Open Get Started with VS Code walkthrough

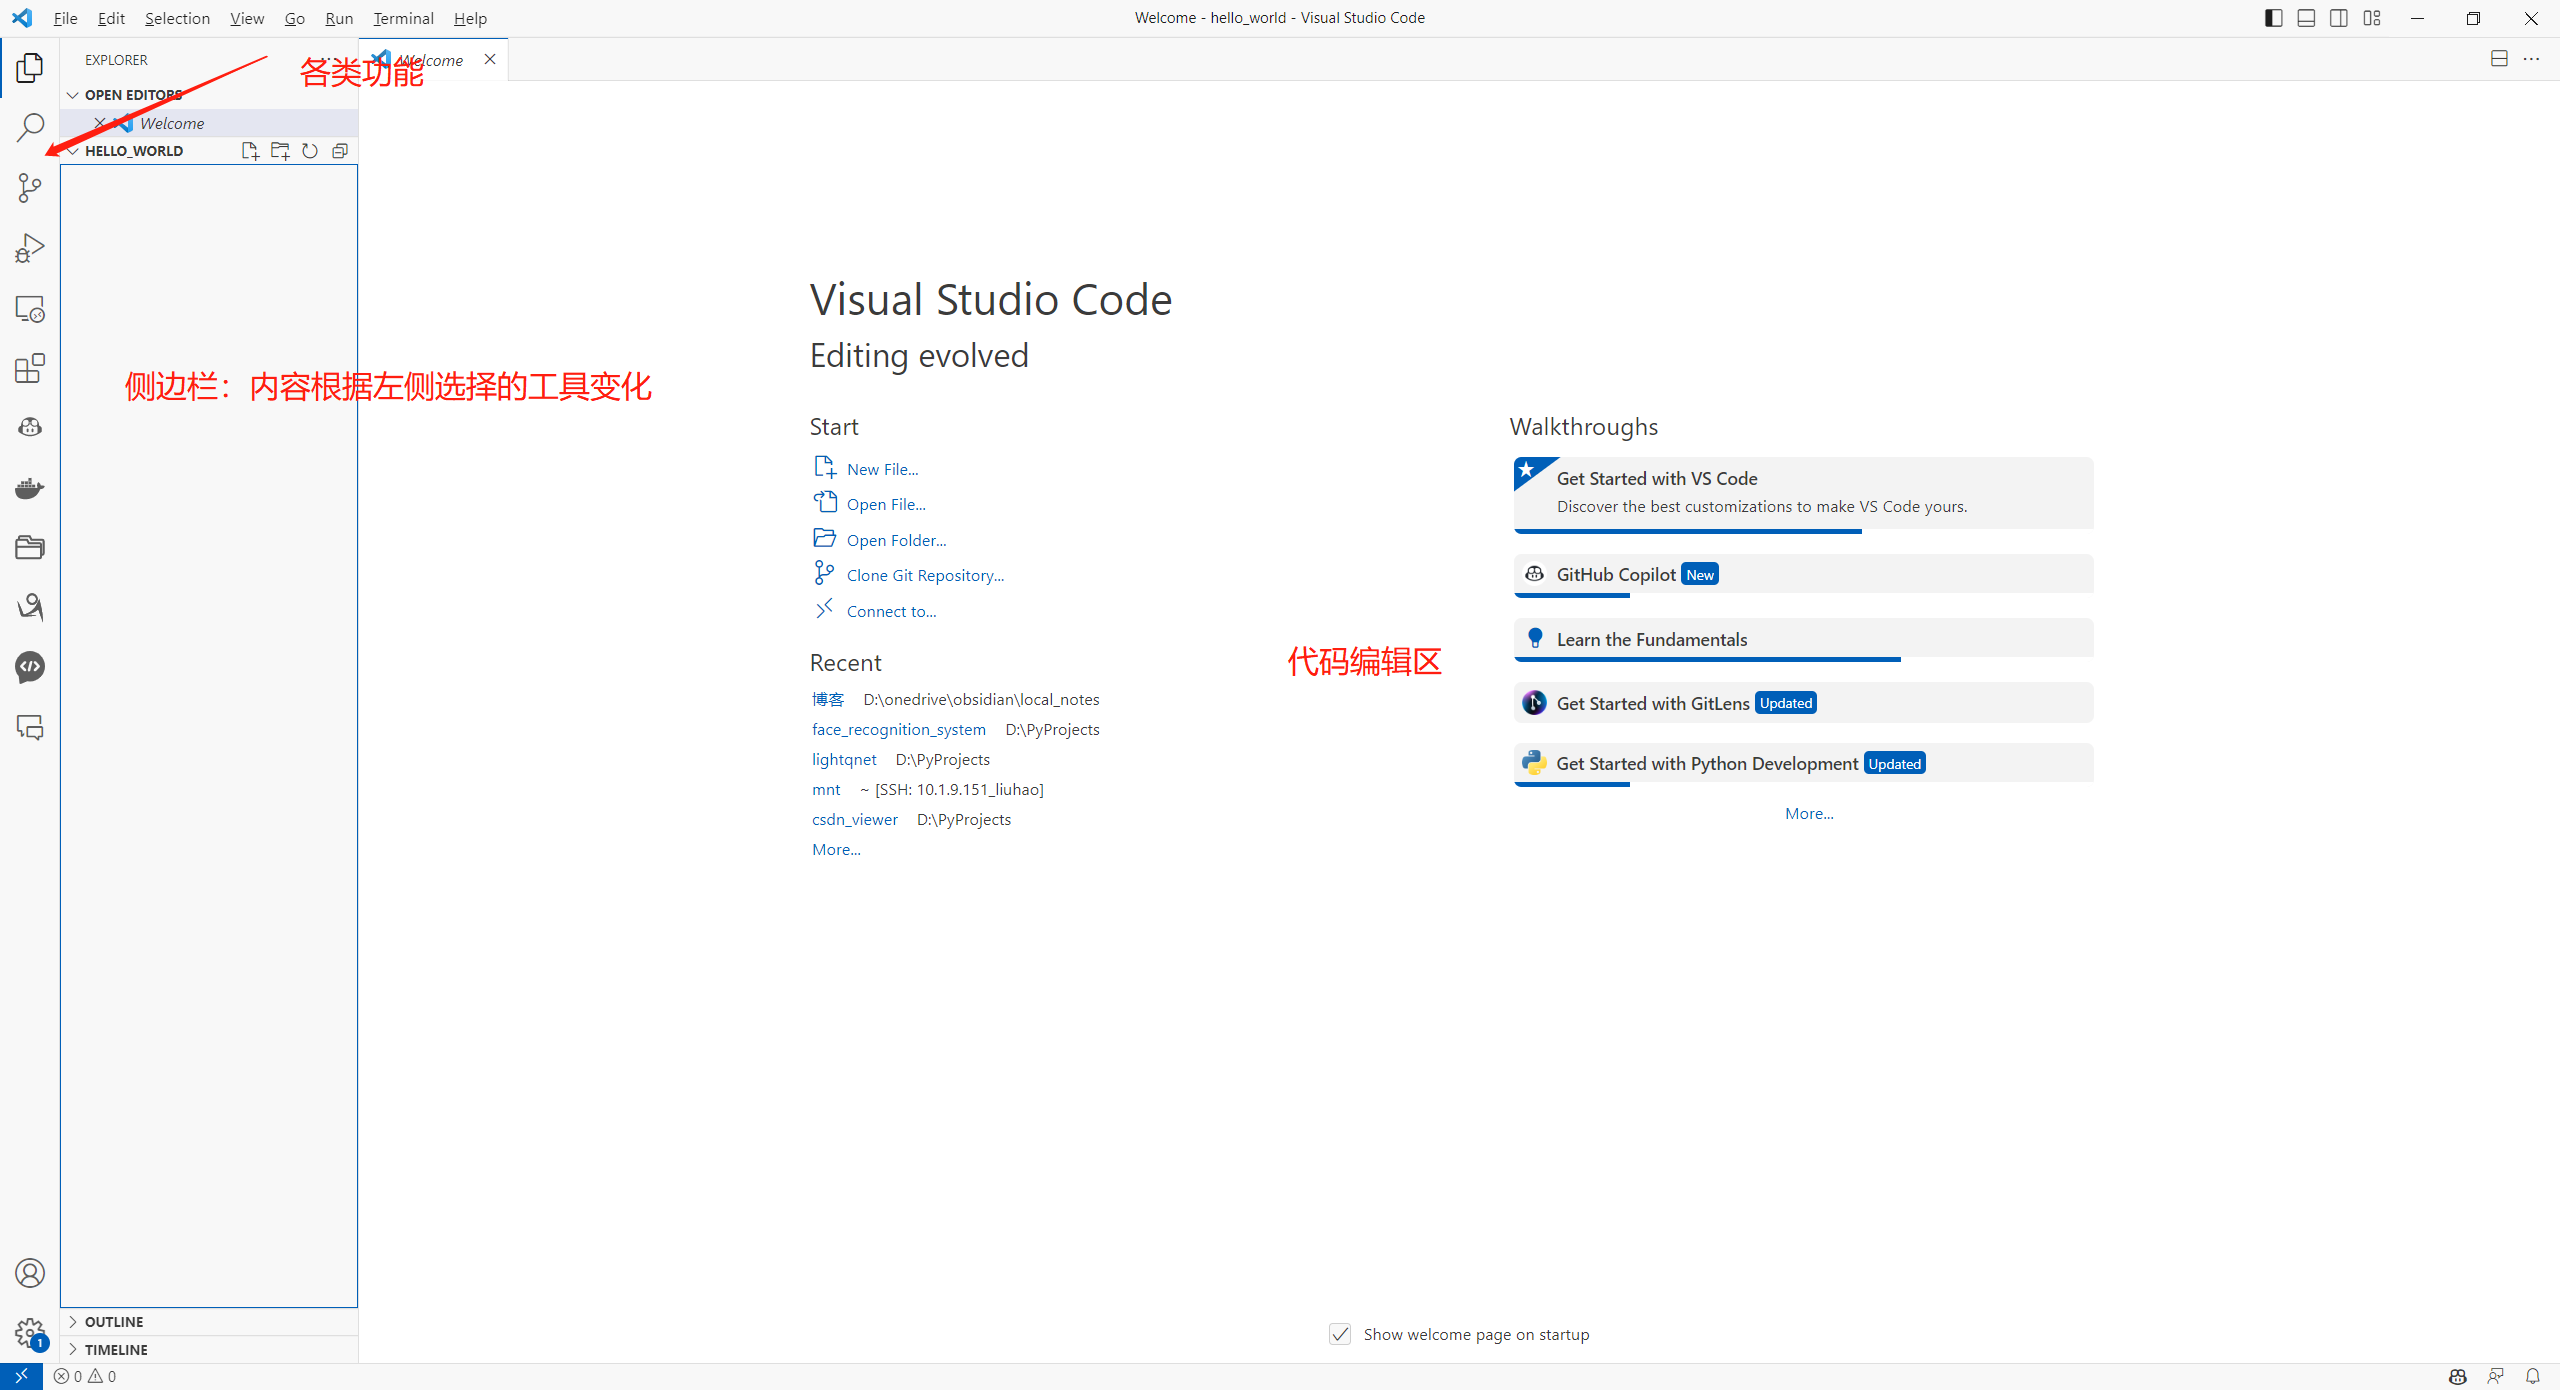(1803, 494)
